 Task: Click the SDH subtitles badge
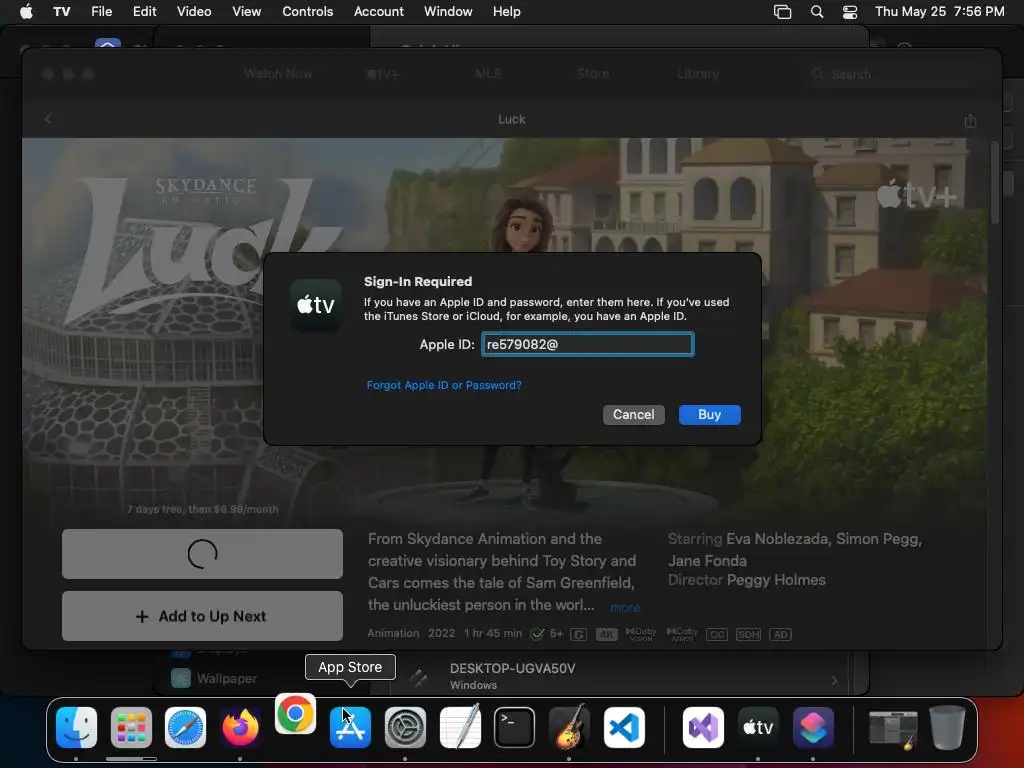(x=748, y=634)
